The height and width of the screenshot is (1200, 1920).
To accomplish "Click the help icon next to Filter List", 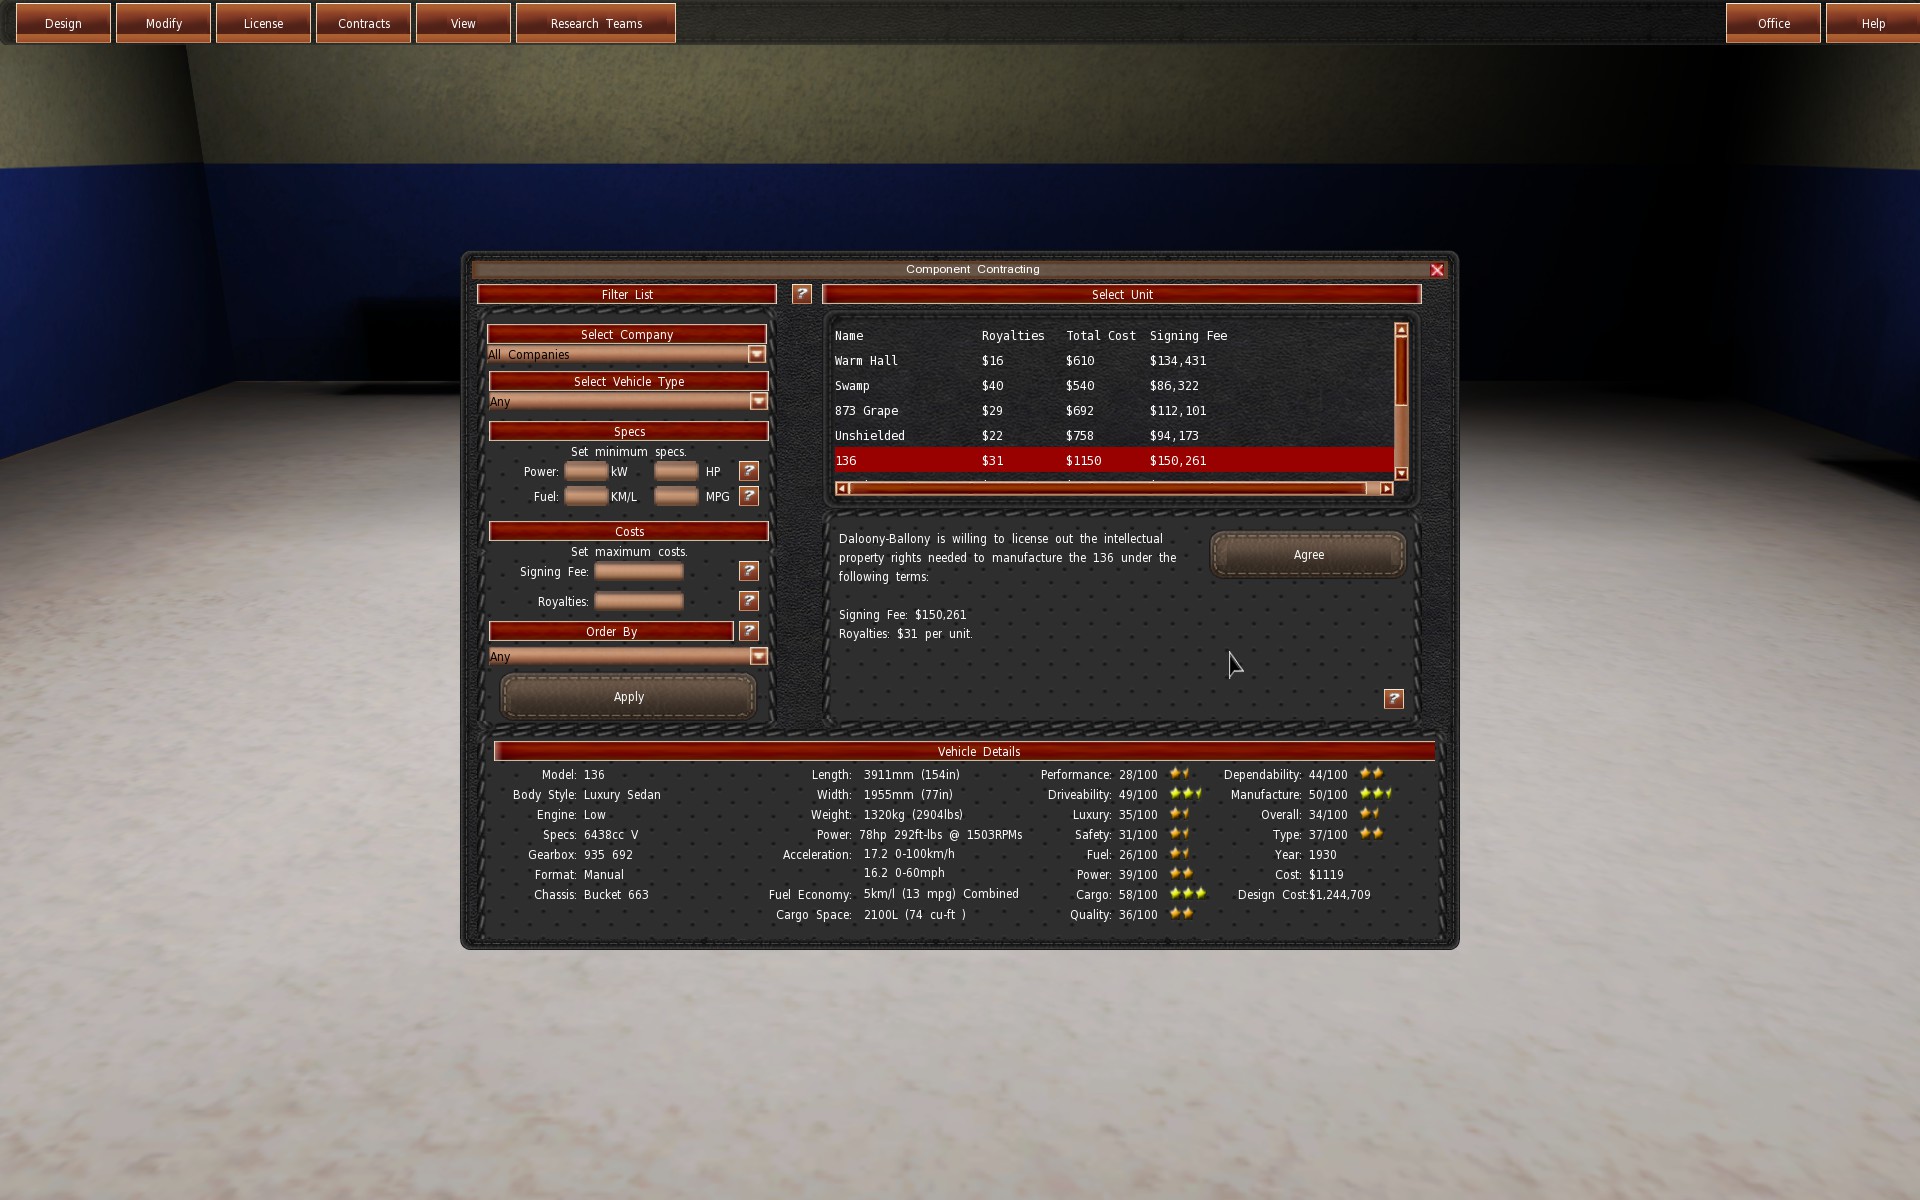I will [x=801, y=294].
